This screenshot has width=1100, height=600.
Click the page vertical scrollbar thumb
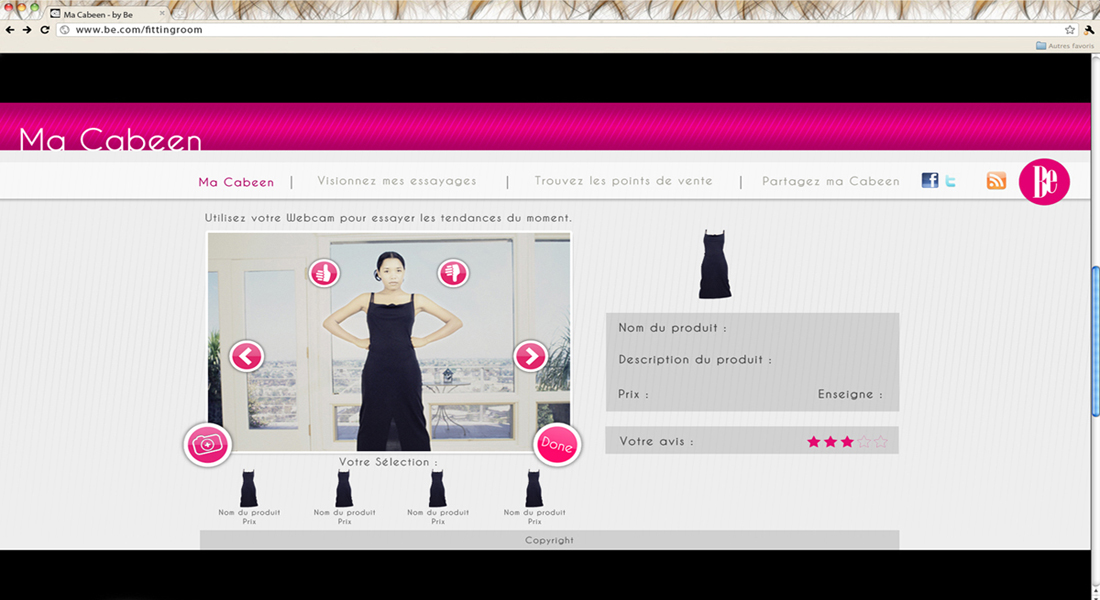click(1095, 341)
